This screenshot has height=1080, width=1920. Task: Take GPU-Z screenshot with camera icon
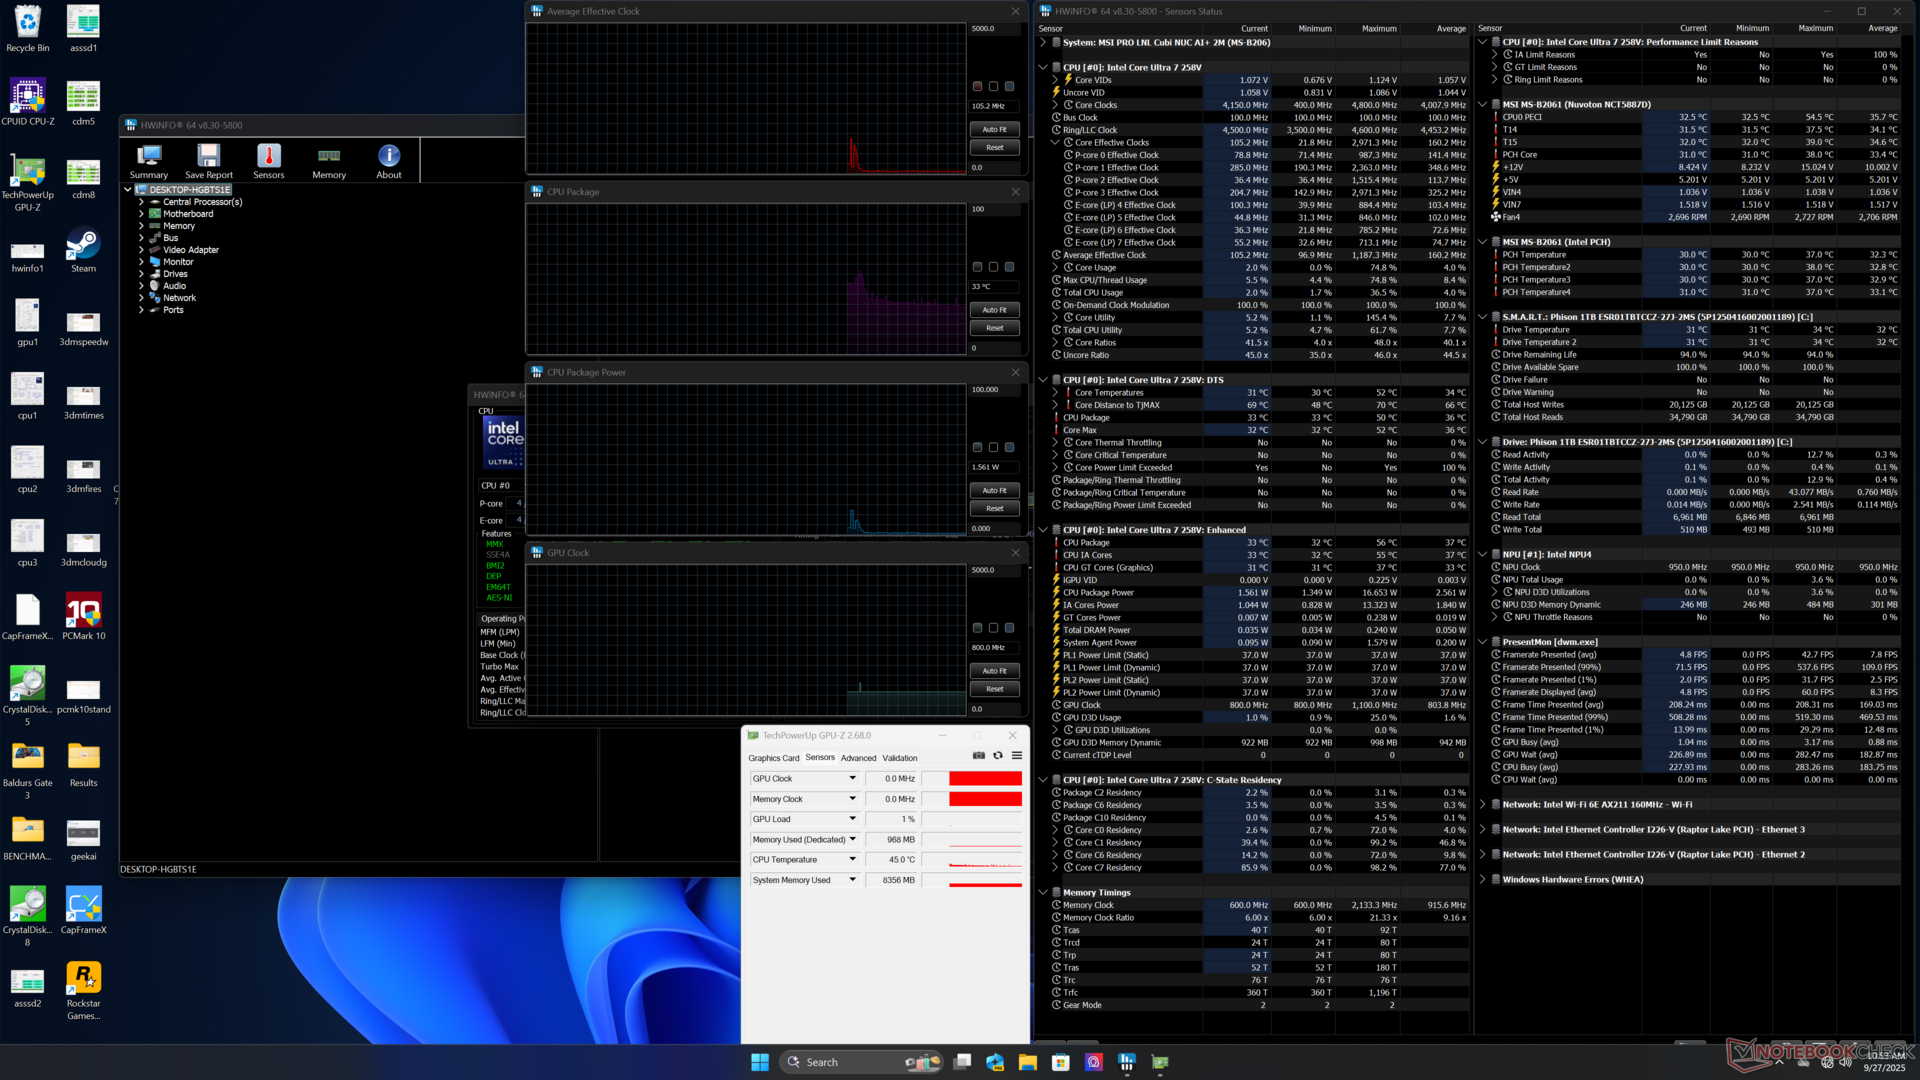point(979,756)
